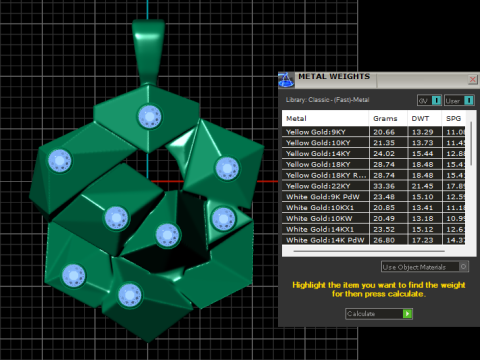Select the DWT column header
The width and height of the screenshot is (480, 360).
click(425, 118)
